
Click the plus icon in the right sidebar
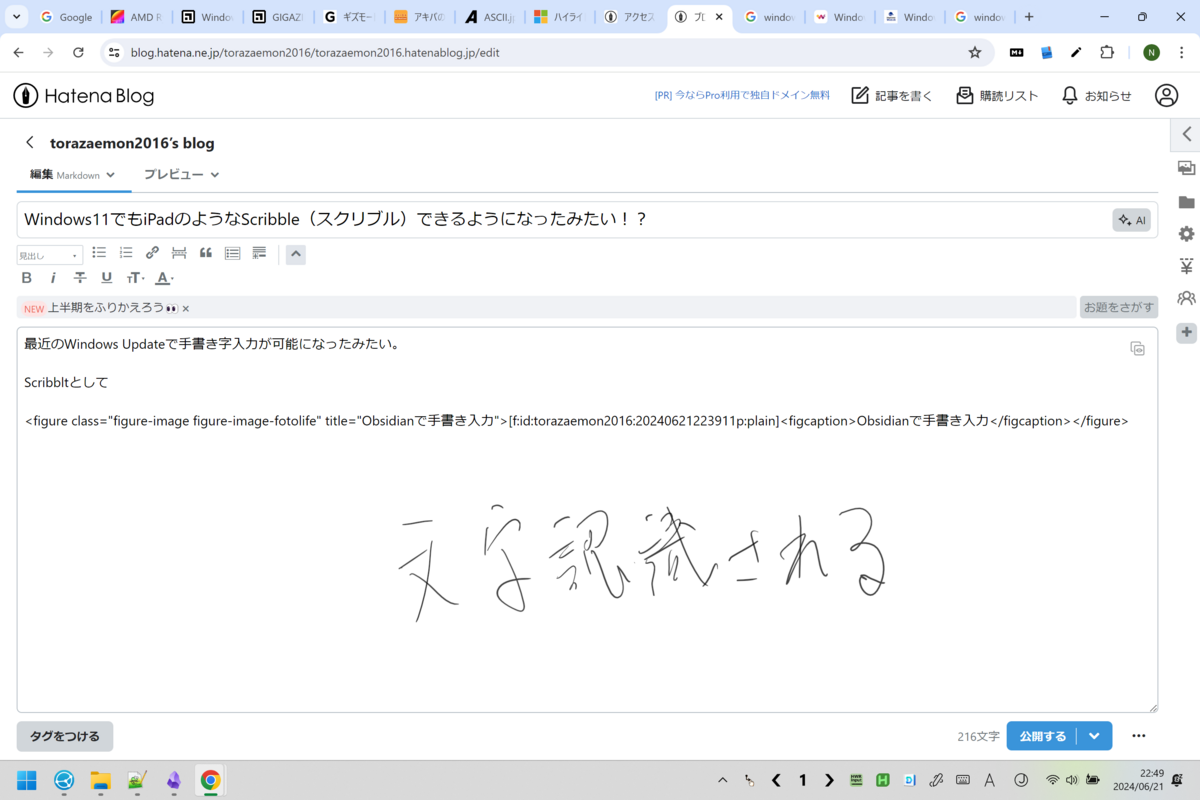[x=1186, y=332]
